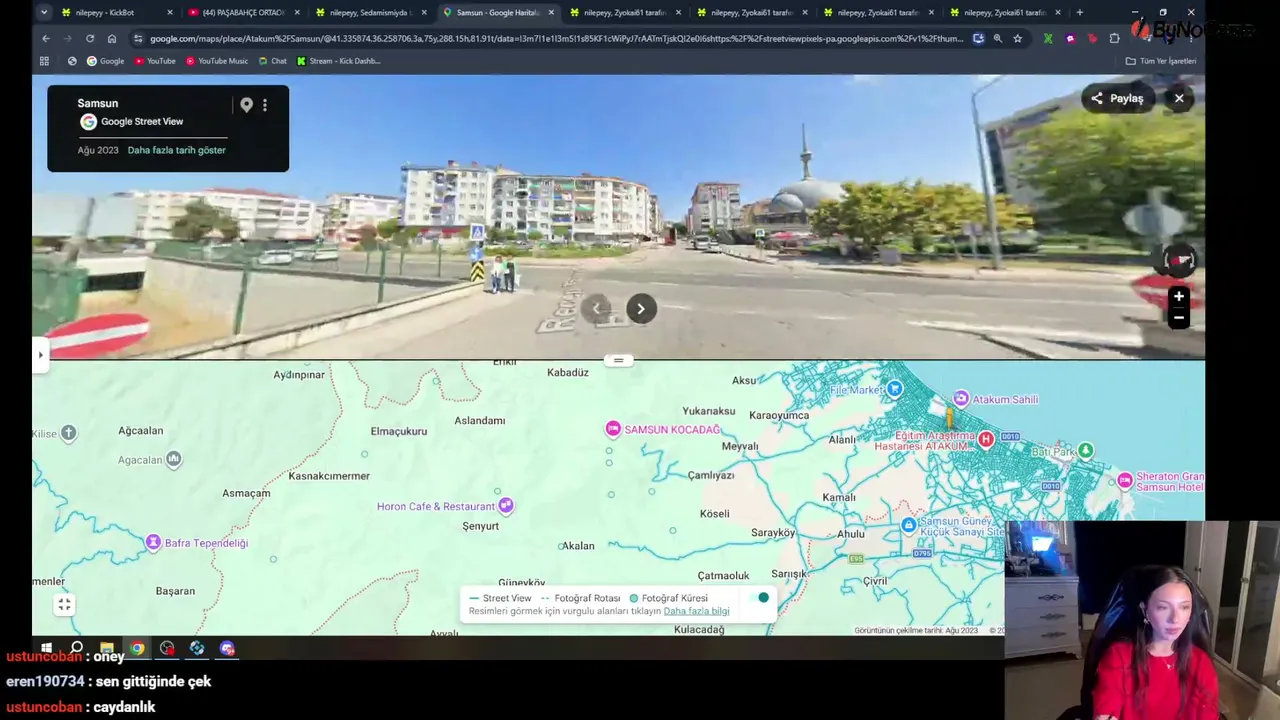
Task: Go back in the browser history
Action: click(x=46, y=39)
